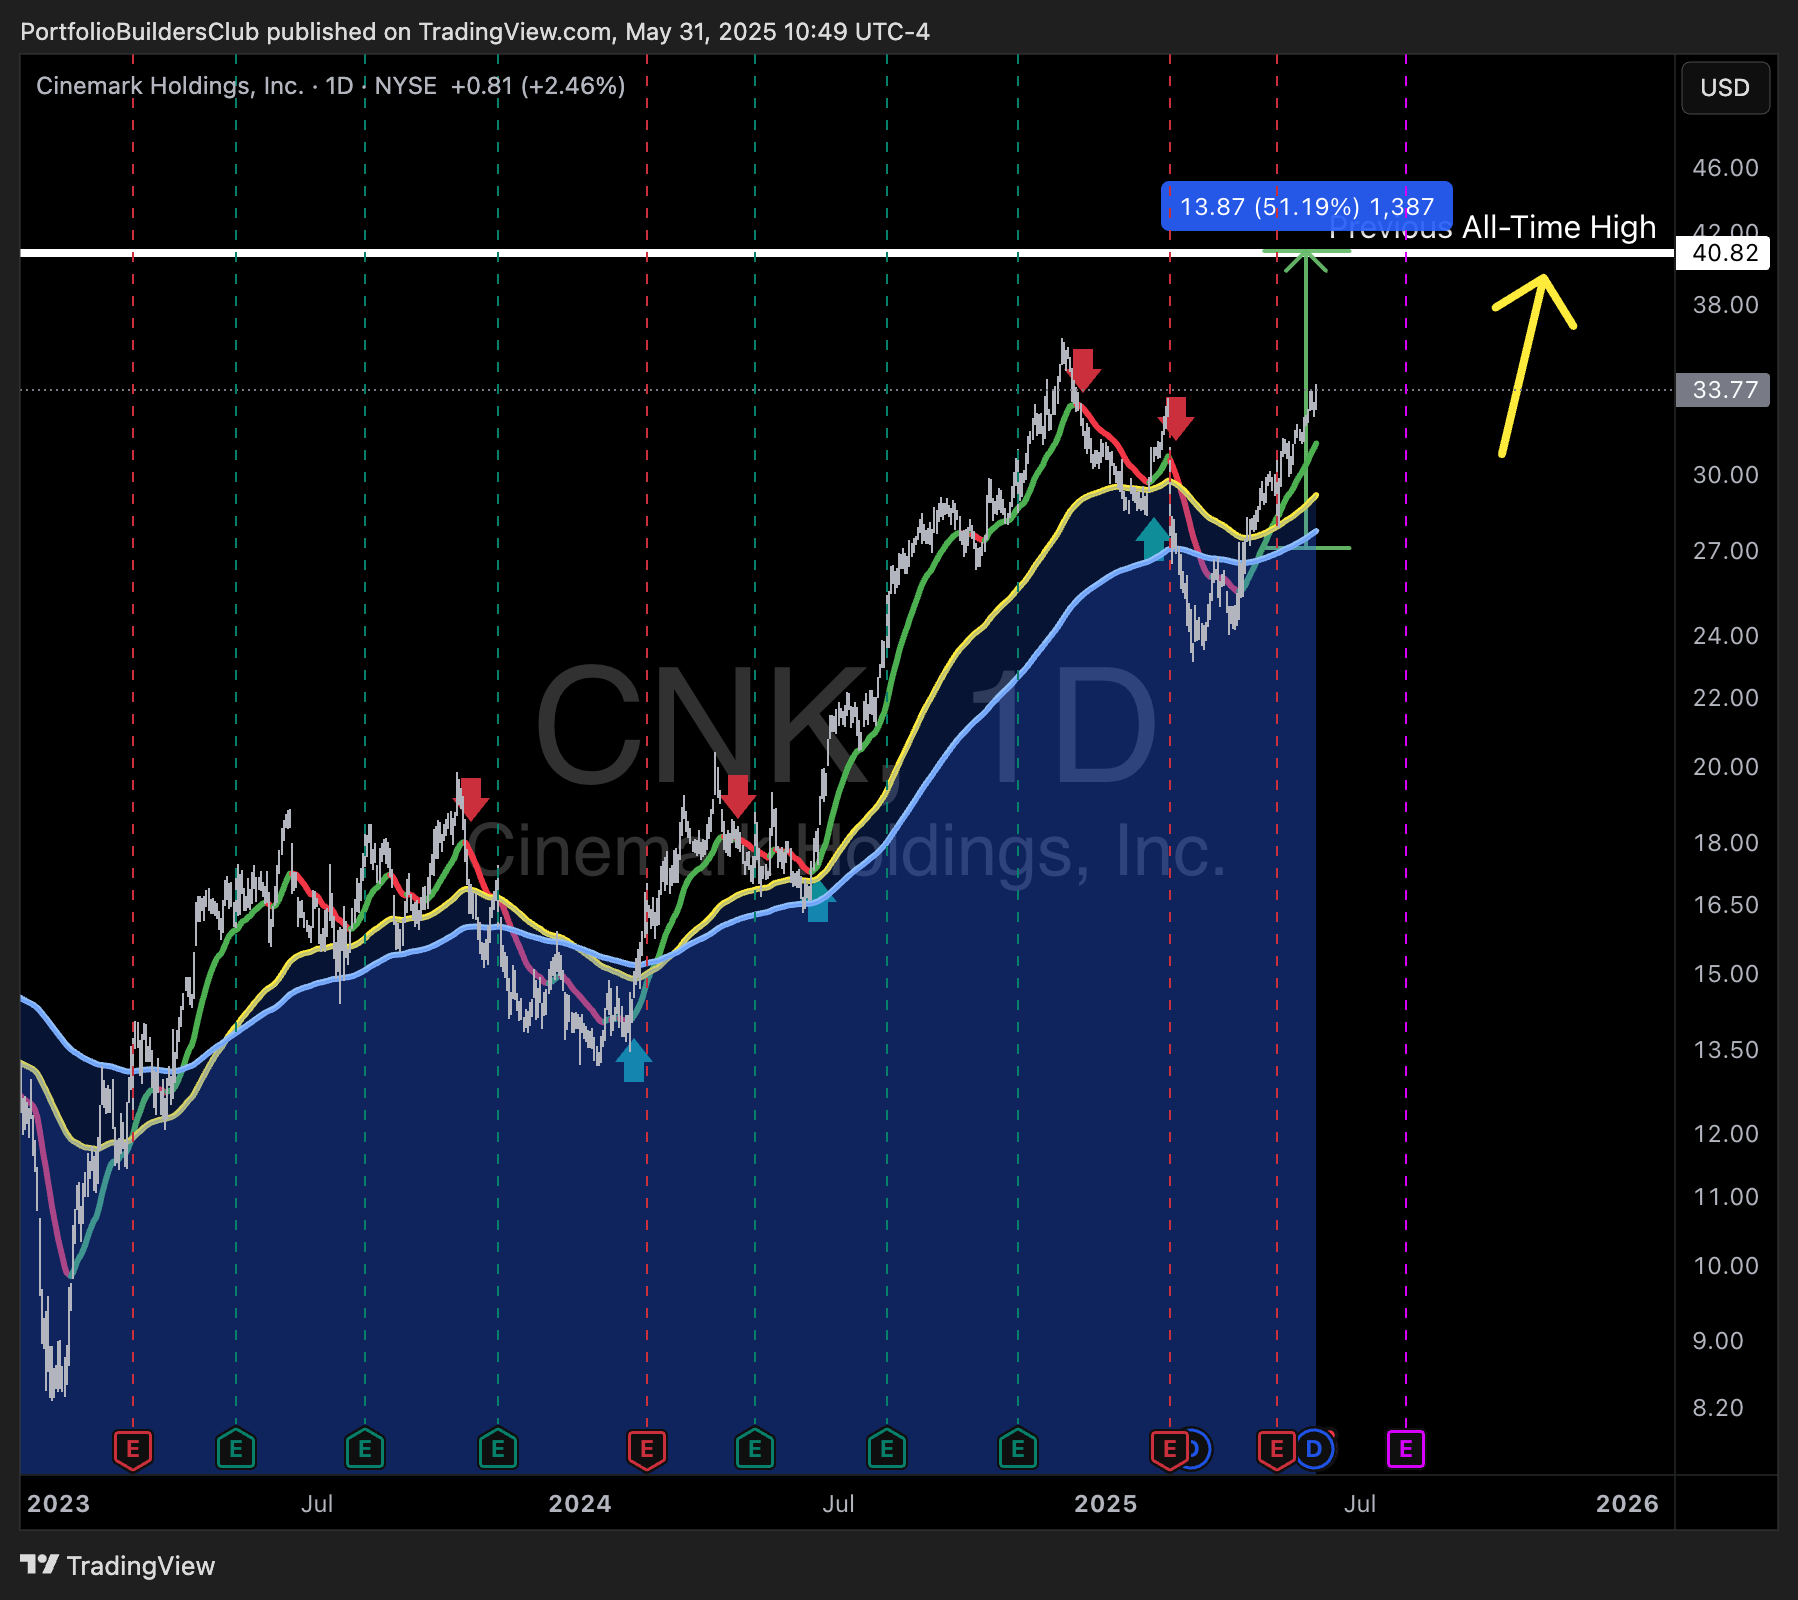Click the Cinemark Holdings, Inc. symbol title

tap(170, 86)
